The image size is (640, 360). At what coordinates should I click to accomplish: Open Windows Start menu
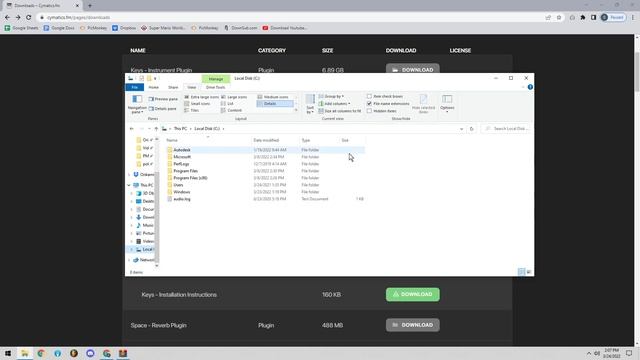pyautogui.click(x=8, y=353)
